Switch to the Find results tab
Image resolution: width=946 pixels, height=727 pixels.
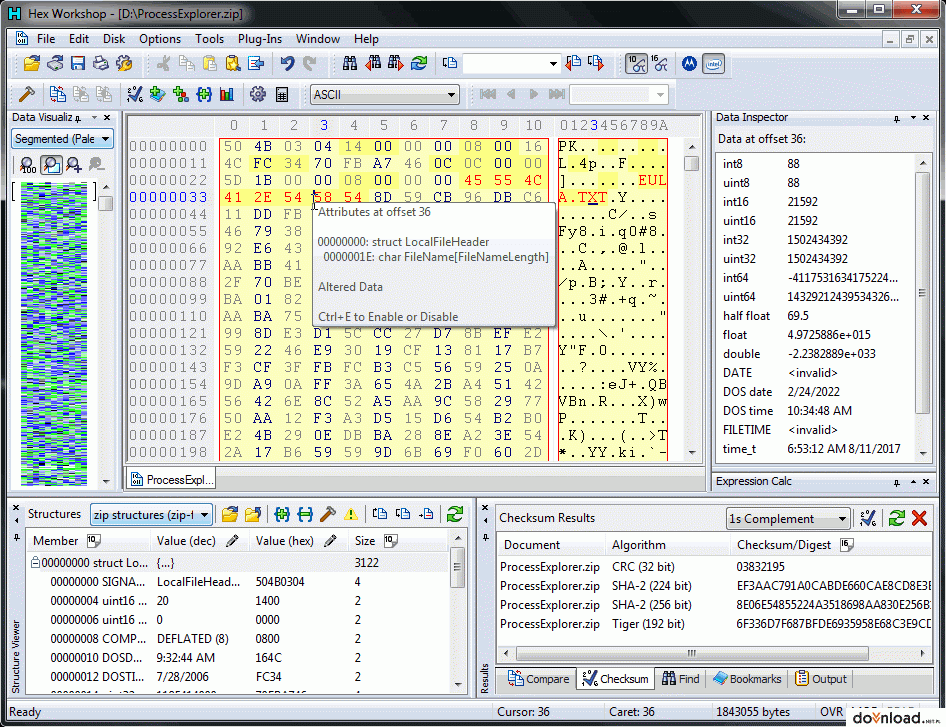680,679
